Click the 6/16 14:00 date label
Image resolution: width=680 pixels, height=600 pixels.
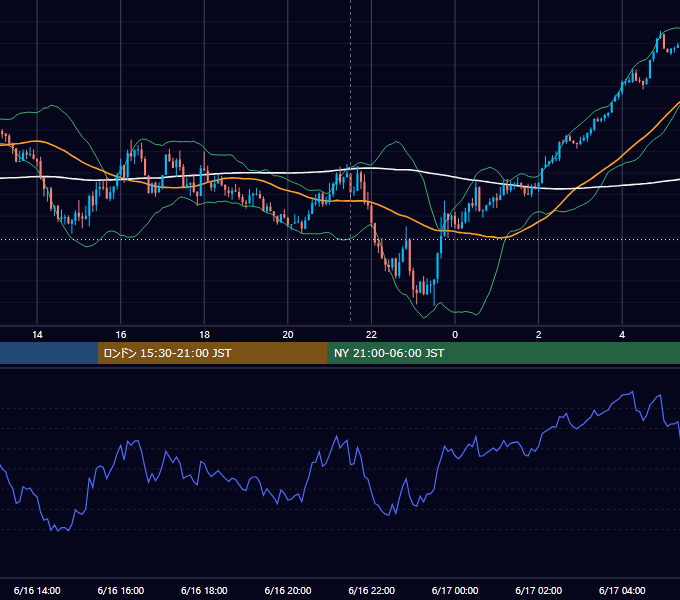click(37, 590)
